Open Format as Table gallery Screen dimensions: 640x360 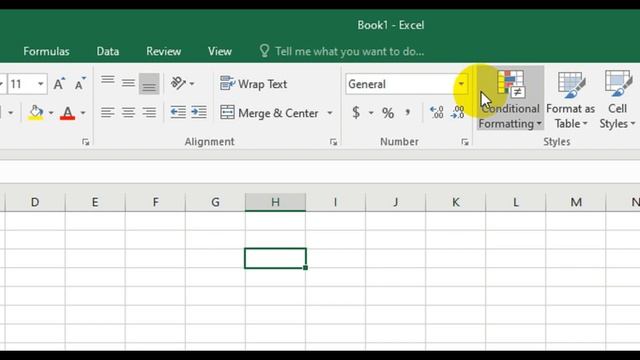(571, 99)
